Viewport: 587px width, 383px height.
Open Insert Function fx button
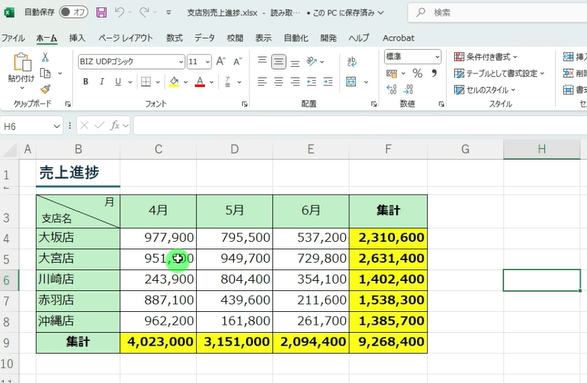(115, 125)
